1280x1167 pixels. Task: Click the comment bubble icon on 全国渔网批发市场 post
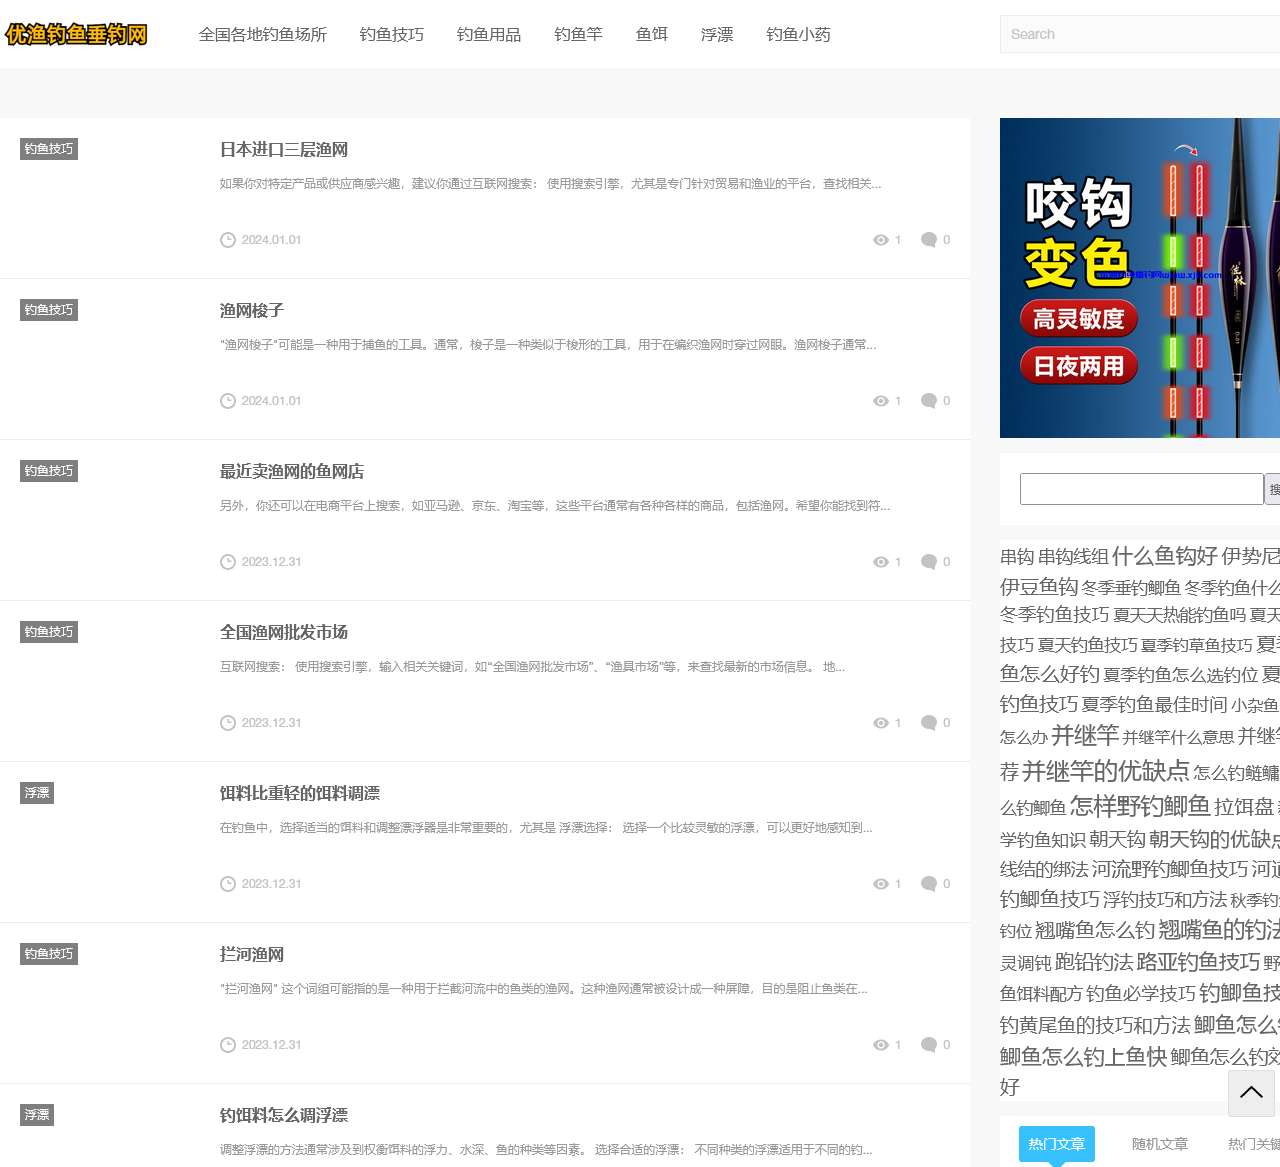tap(928, 723)
